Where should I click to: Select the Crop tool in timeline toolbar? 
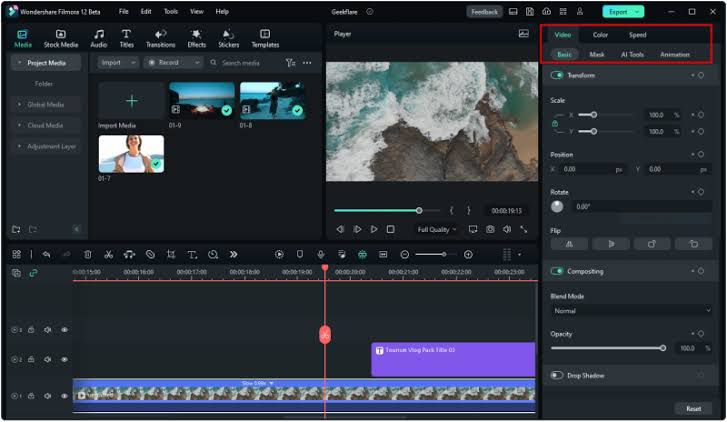pyautogui.click(x=171, y=254)
